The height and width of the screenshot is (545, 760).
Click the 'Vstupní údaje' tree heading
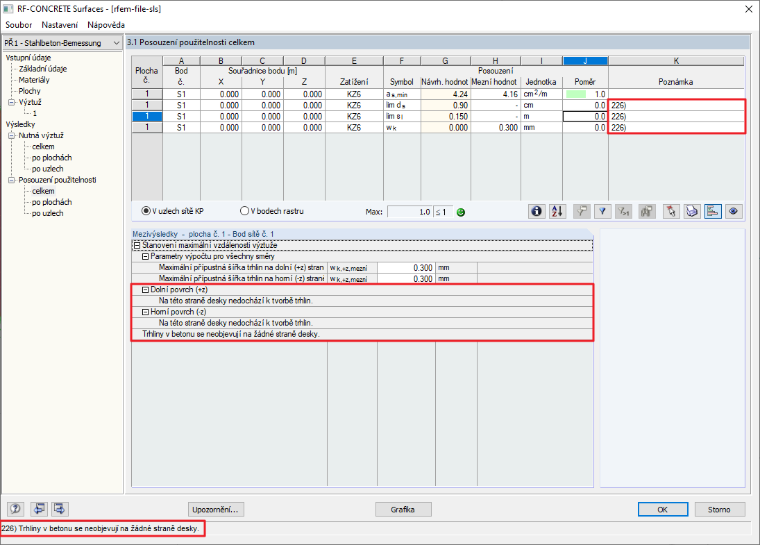point(28,58)
